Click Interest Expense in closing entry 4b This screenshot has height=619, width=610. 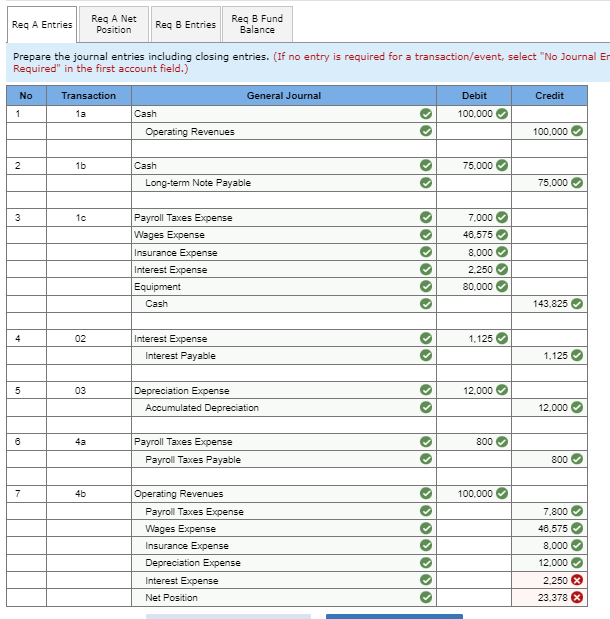[284, 580]
